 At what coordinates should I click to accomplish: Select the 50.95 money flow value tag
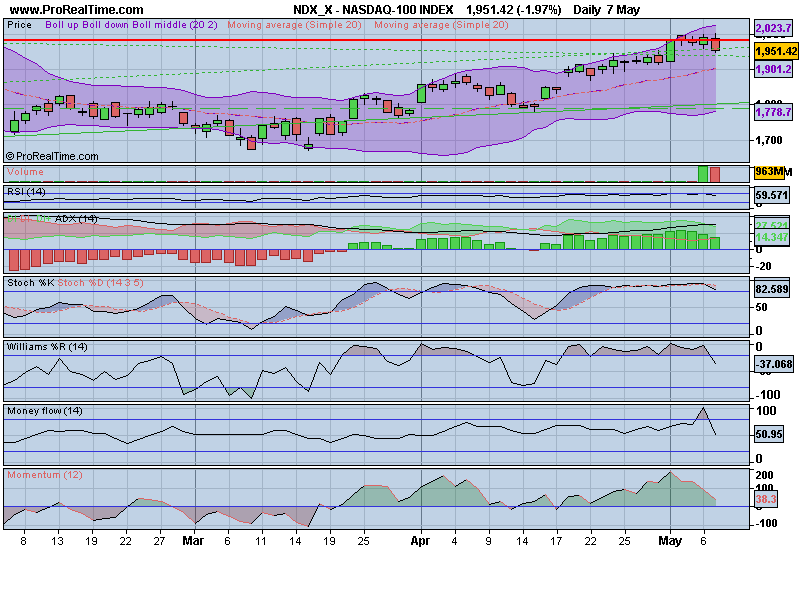769,434
